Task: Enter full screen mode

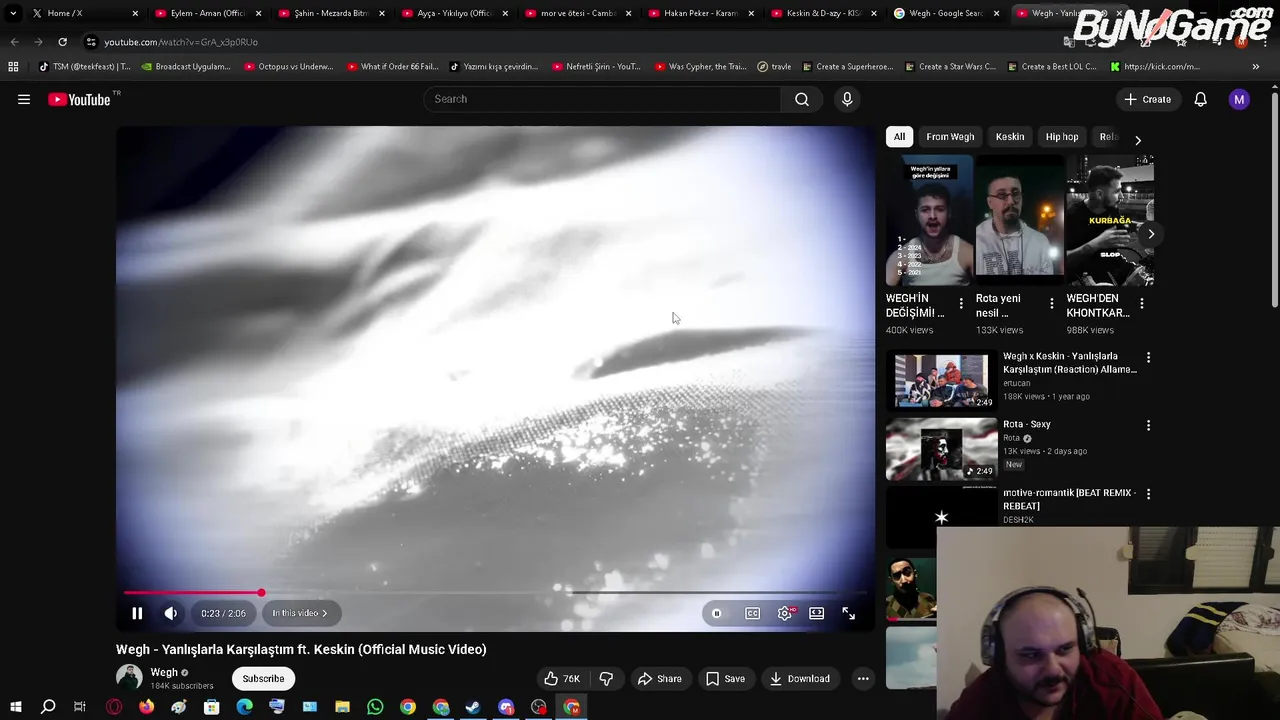Action: [848, 613]
